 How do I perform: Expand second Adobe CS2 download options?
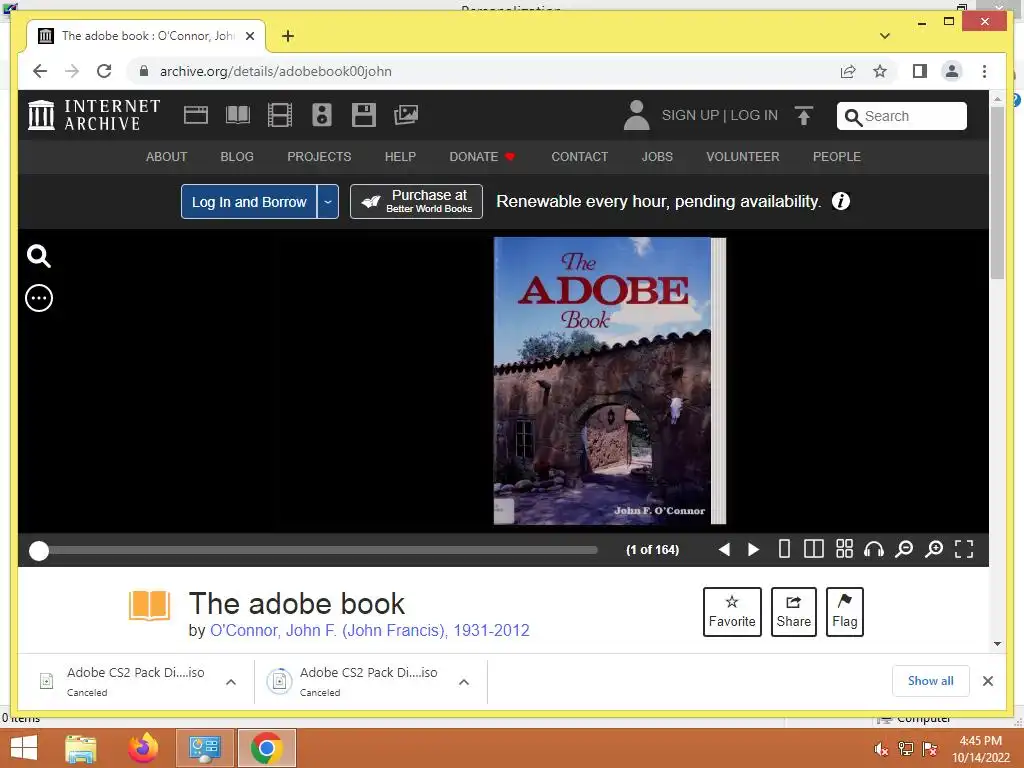click(464, 682)
